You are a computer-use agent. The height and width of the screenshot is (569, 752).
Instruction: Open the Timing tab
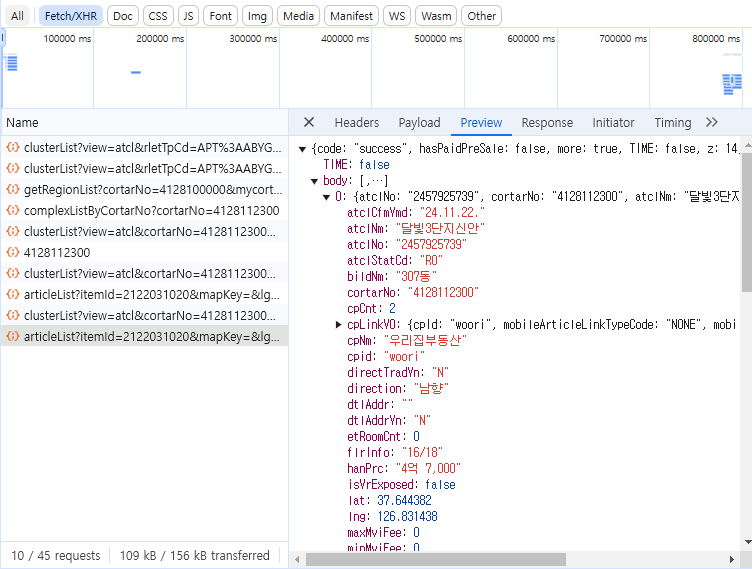pyautogui.click(x=672, y=123)
